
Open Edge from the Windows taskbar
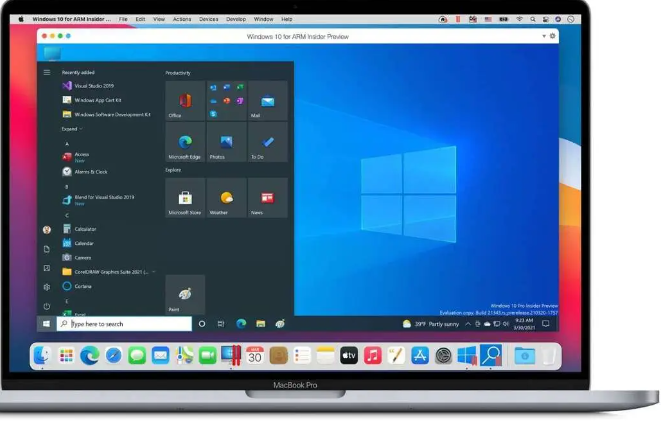tap(241, 324)
